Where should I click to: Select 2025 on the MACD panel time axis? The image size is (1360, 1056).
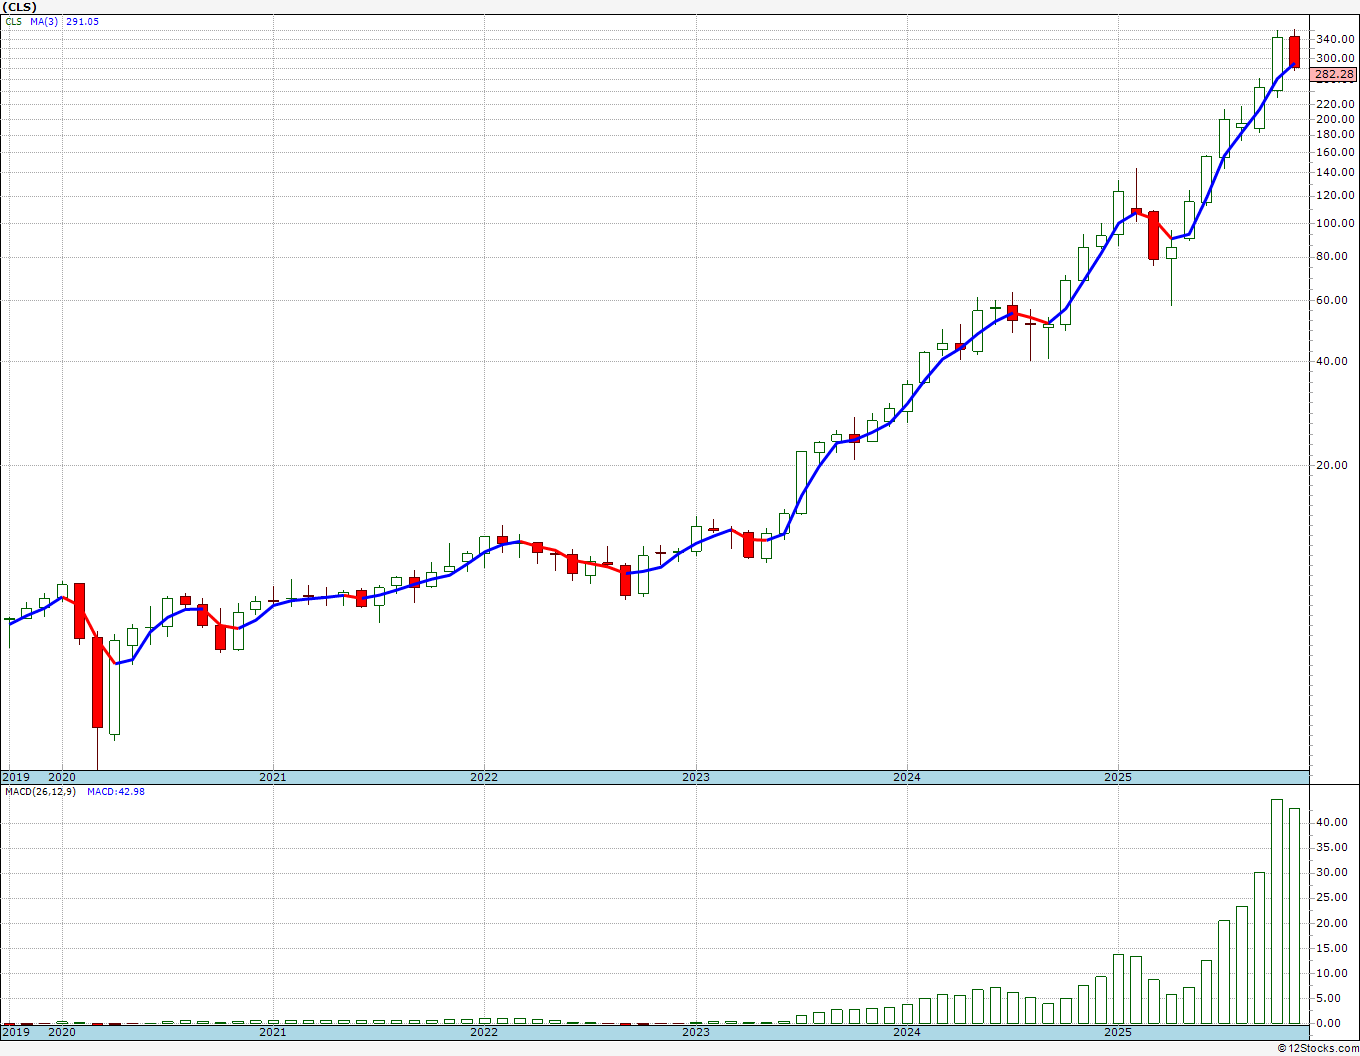point(1118,1032)
